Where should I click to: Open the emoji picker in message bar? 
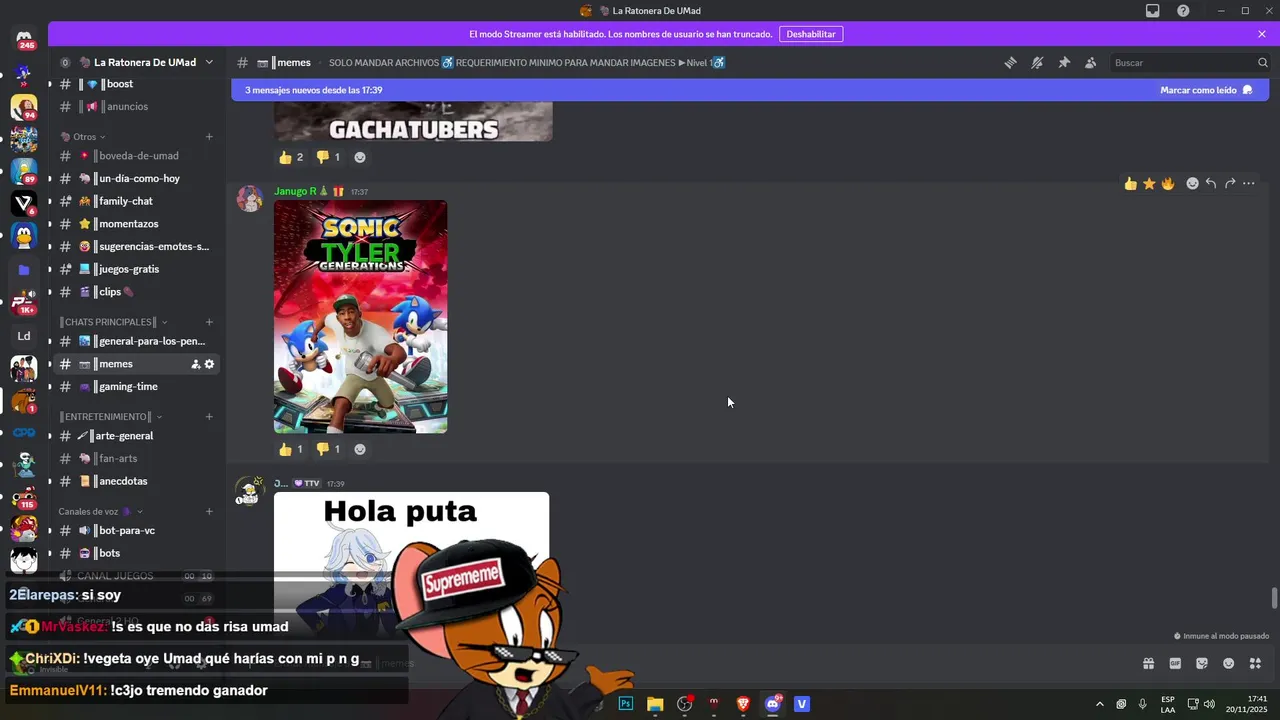1229,663
